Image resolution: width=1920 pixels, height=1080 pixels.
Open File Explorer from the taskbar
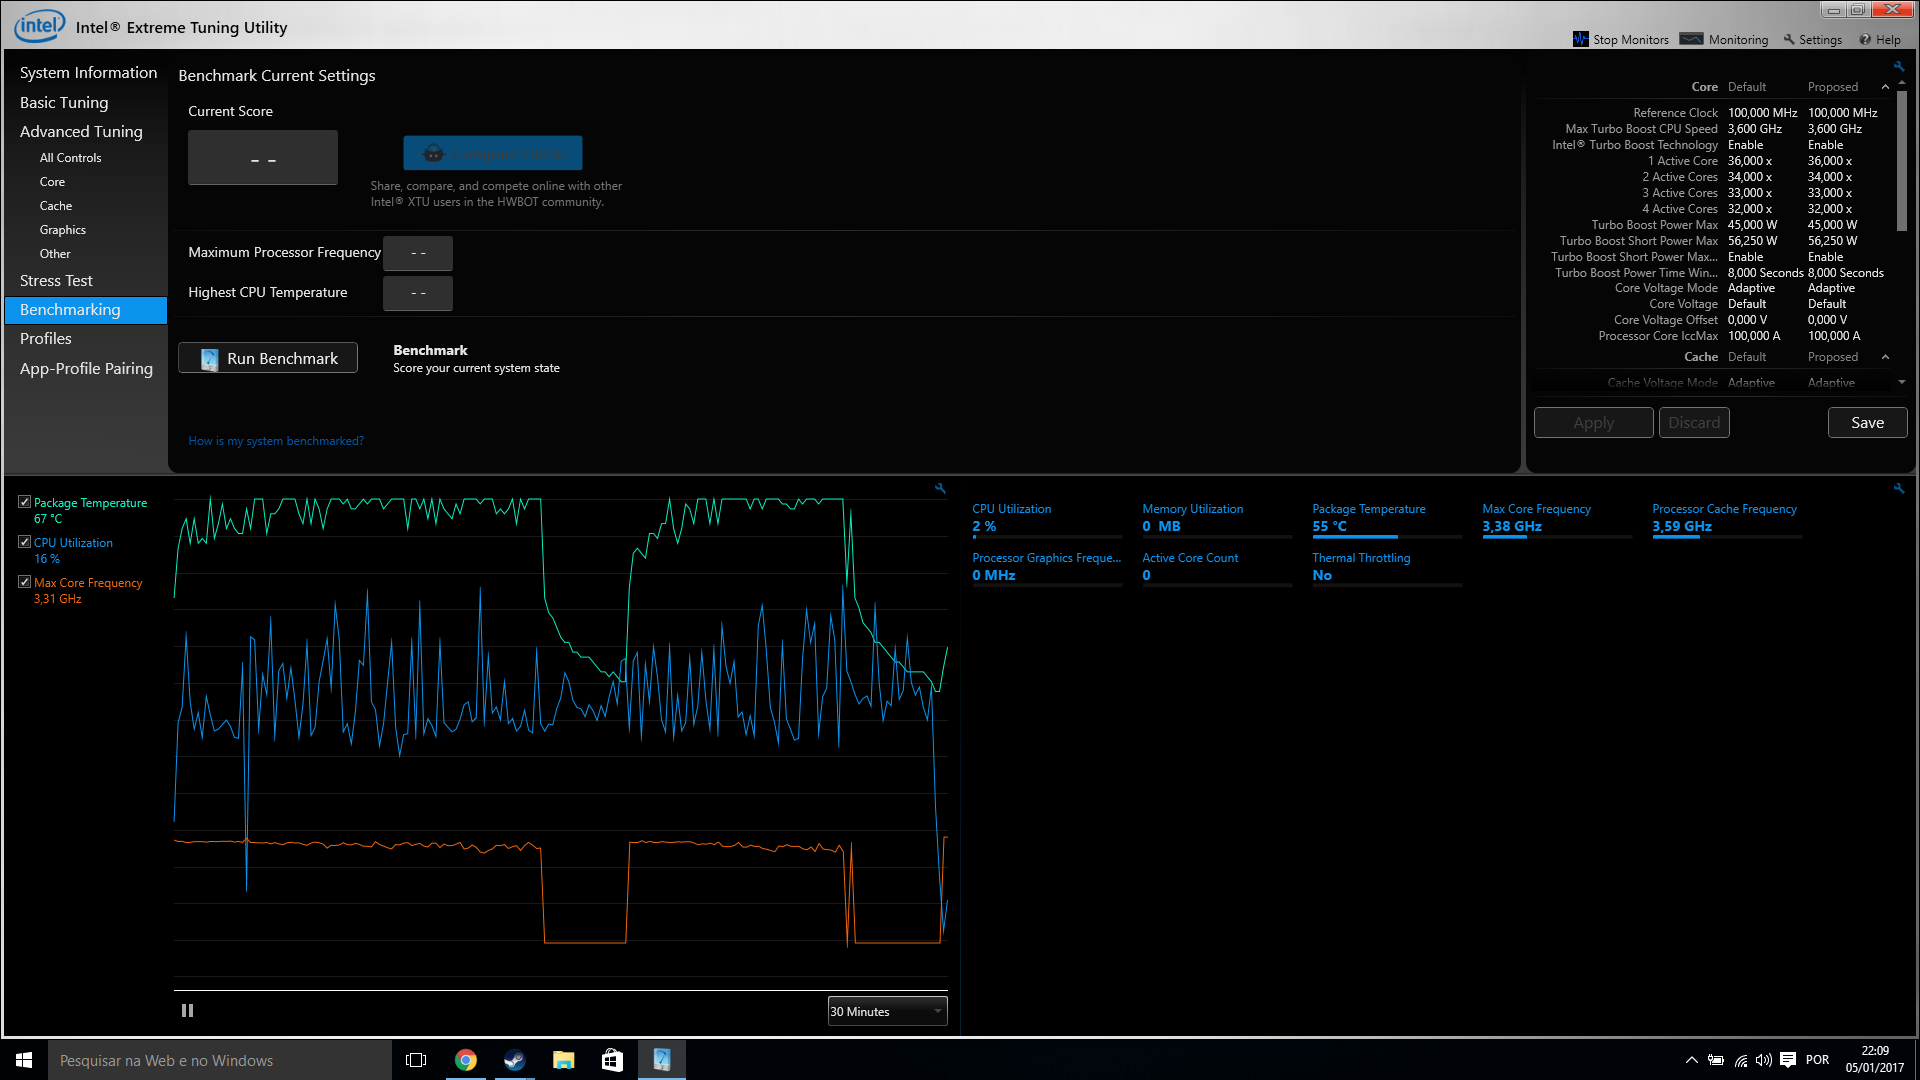pos(563,1060)
